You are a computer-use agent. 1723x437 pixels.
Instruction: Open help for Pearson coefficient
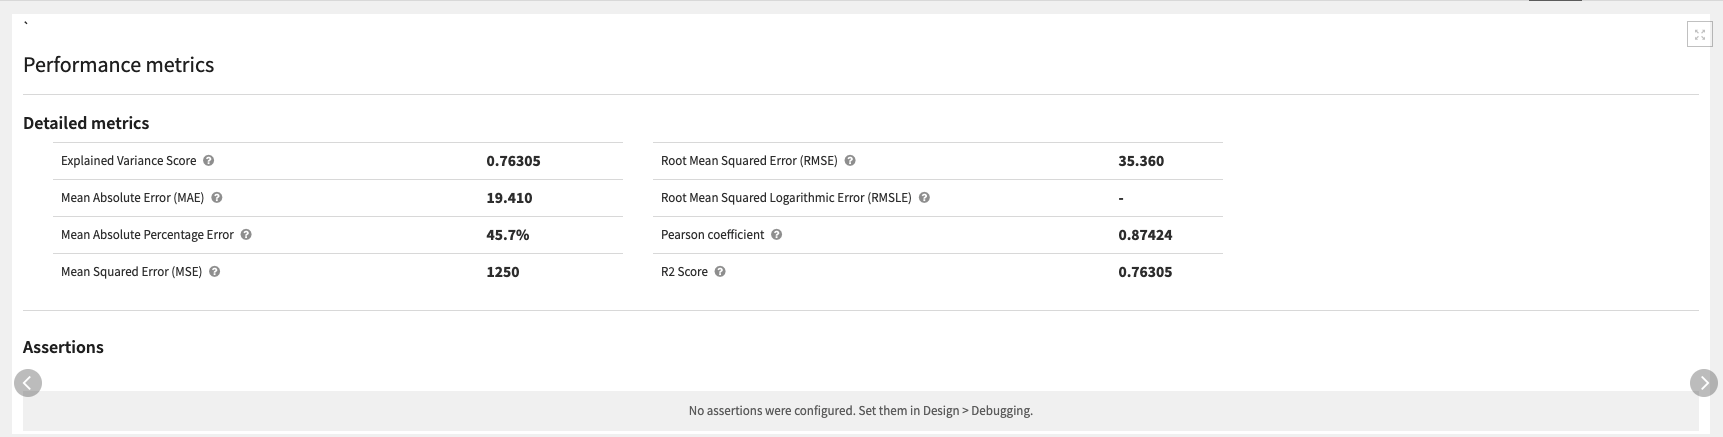click(x=777, y=235)
